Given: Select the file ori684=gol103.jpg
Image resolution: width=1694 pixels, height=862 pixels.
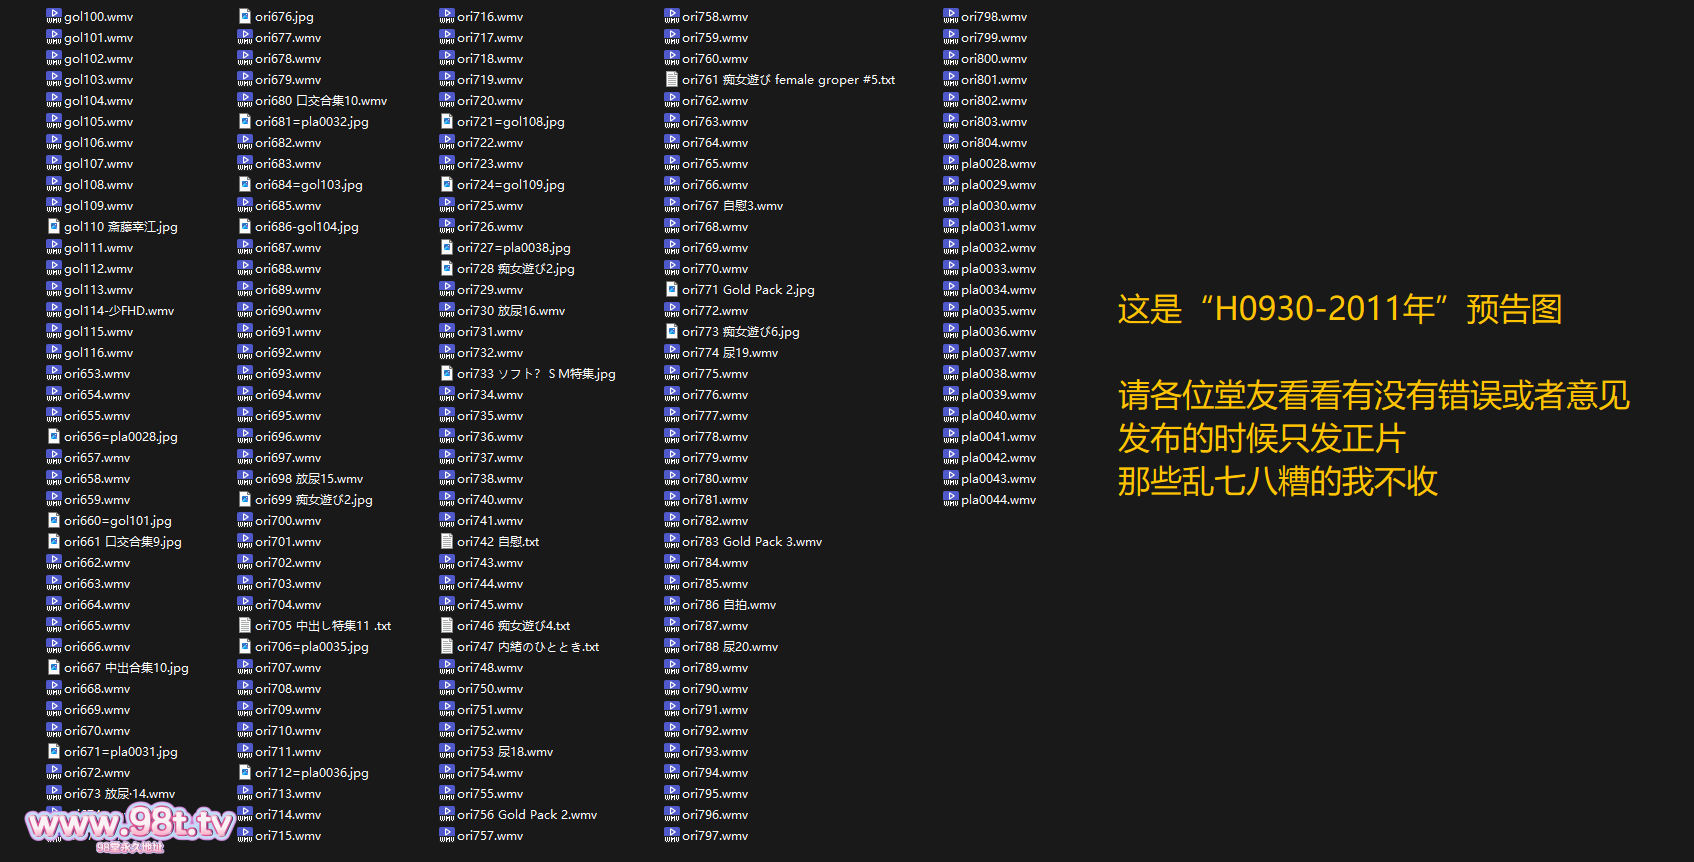Looking at the screenshot, I should point(308,185).
